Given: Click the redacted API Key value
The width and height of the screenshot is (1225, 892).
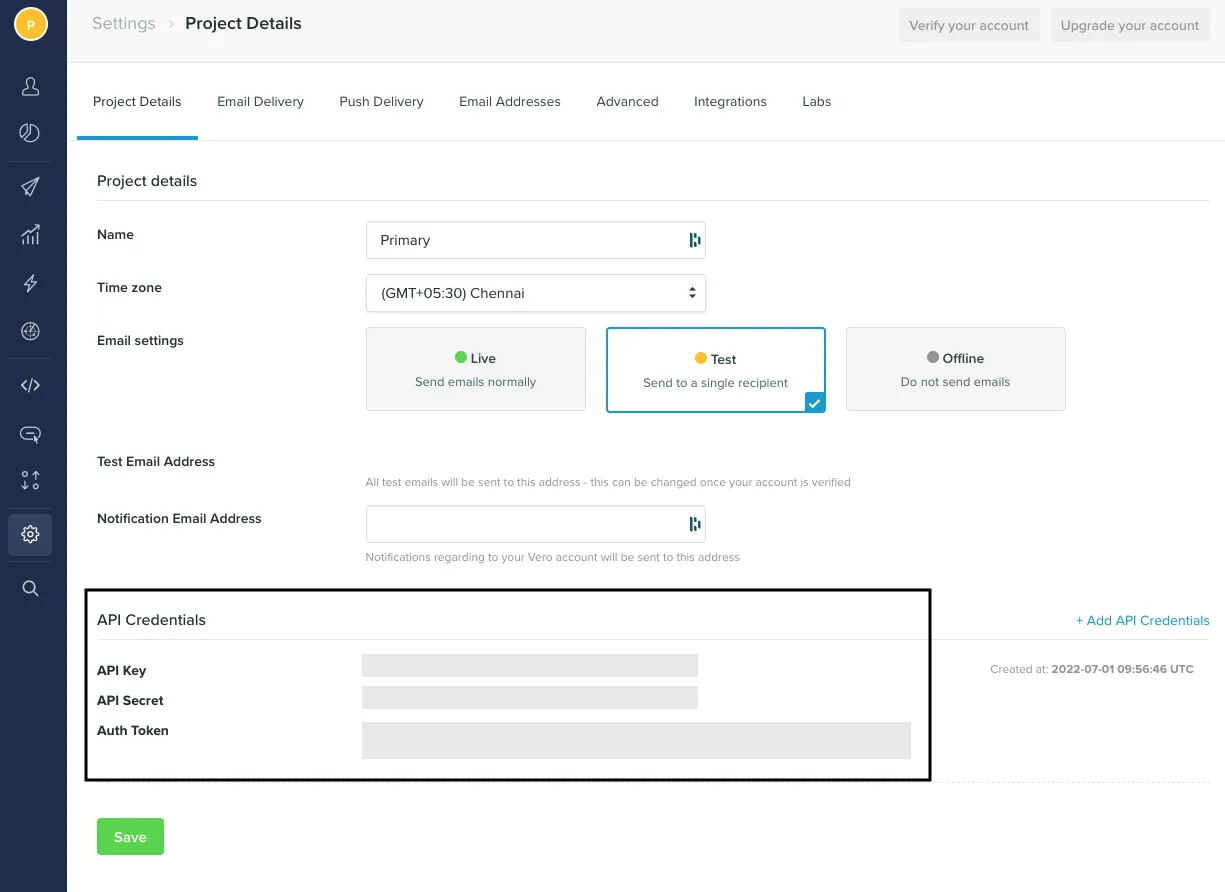Looking at the screenshot, I should 530,666.
